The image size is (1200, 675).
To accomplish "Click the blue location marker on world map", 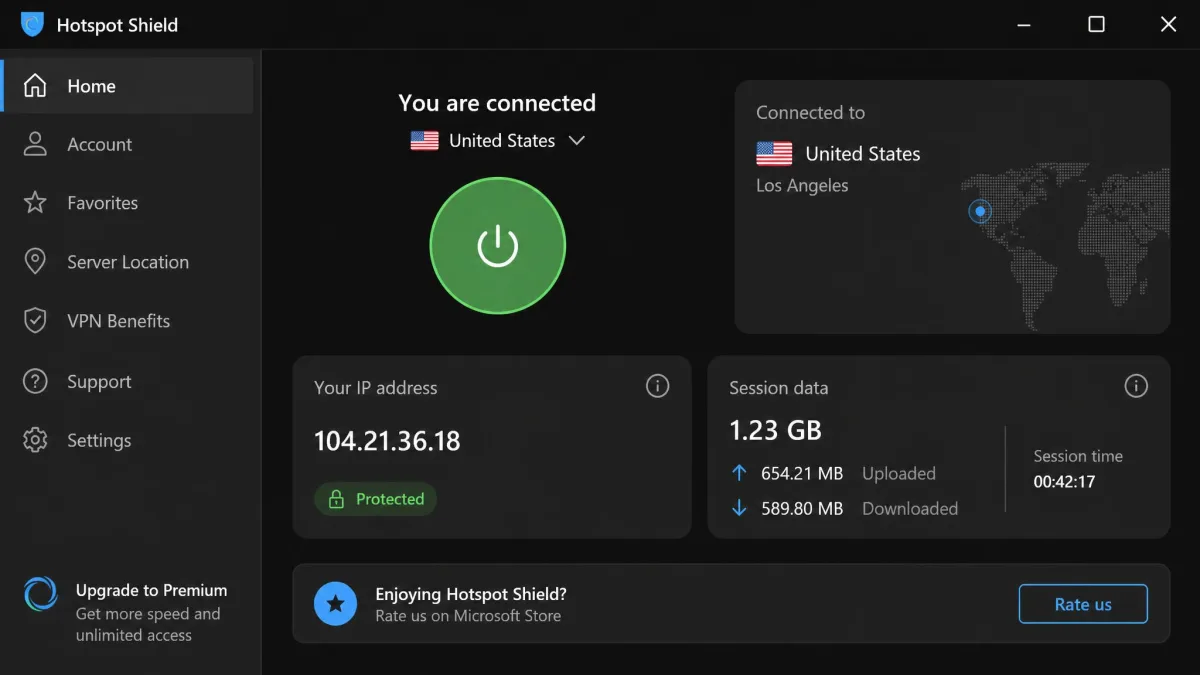I will point(980,211).
